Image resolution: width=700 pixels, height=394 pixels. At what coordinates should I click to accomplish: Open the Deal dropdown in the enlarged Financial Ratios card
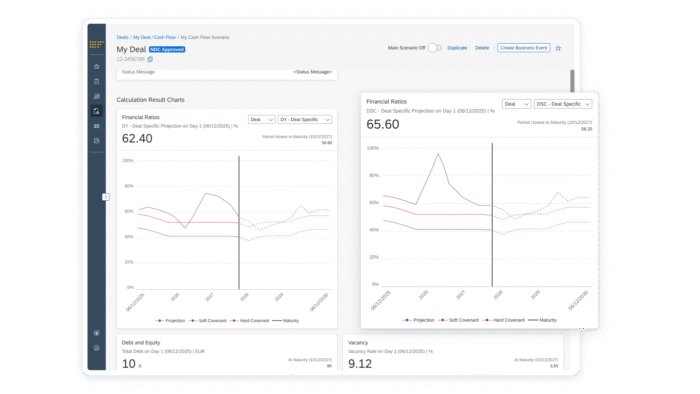coord(516,104)
